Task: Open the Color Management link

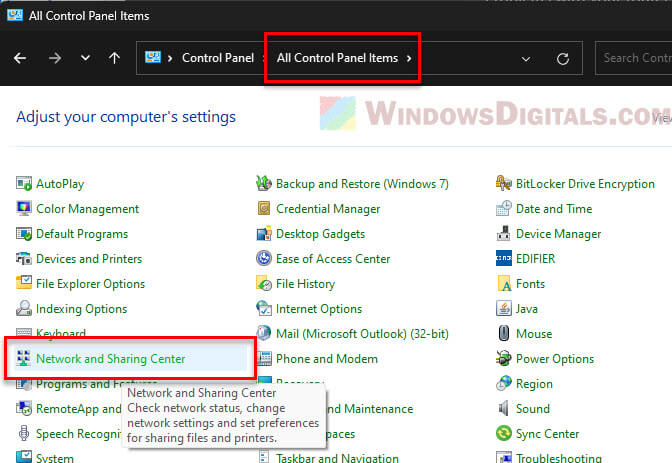Action: tap(87, 209)
